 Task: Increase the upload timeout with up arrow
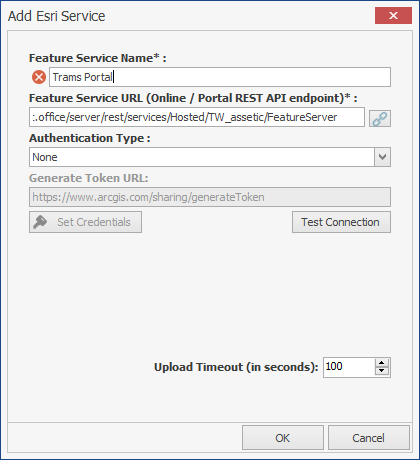coord(382,363)
